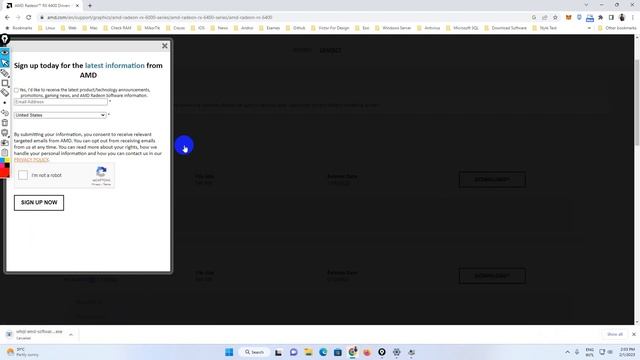
Task: Click the page vertical scrollbar
Action: [x=637, y=102]
